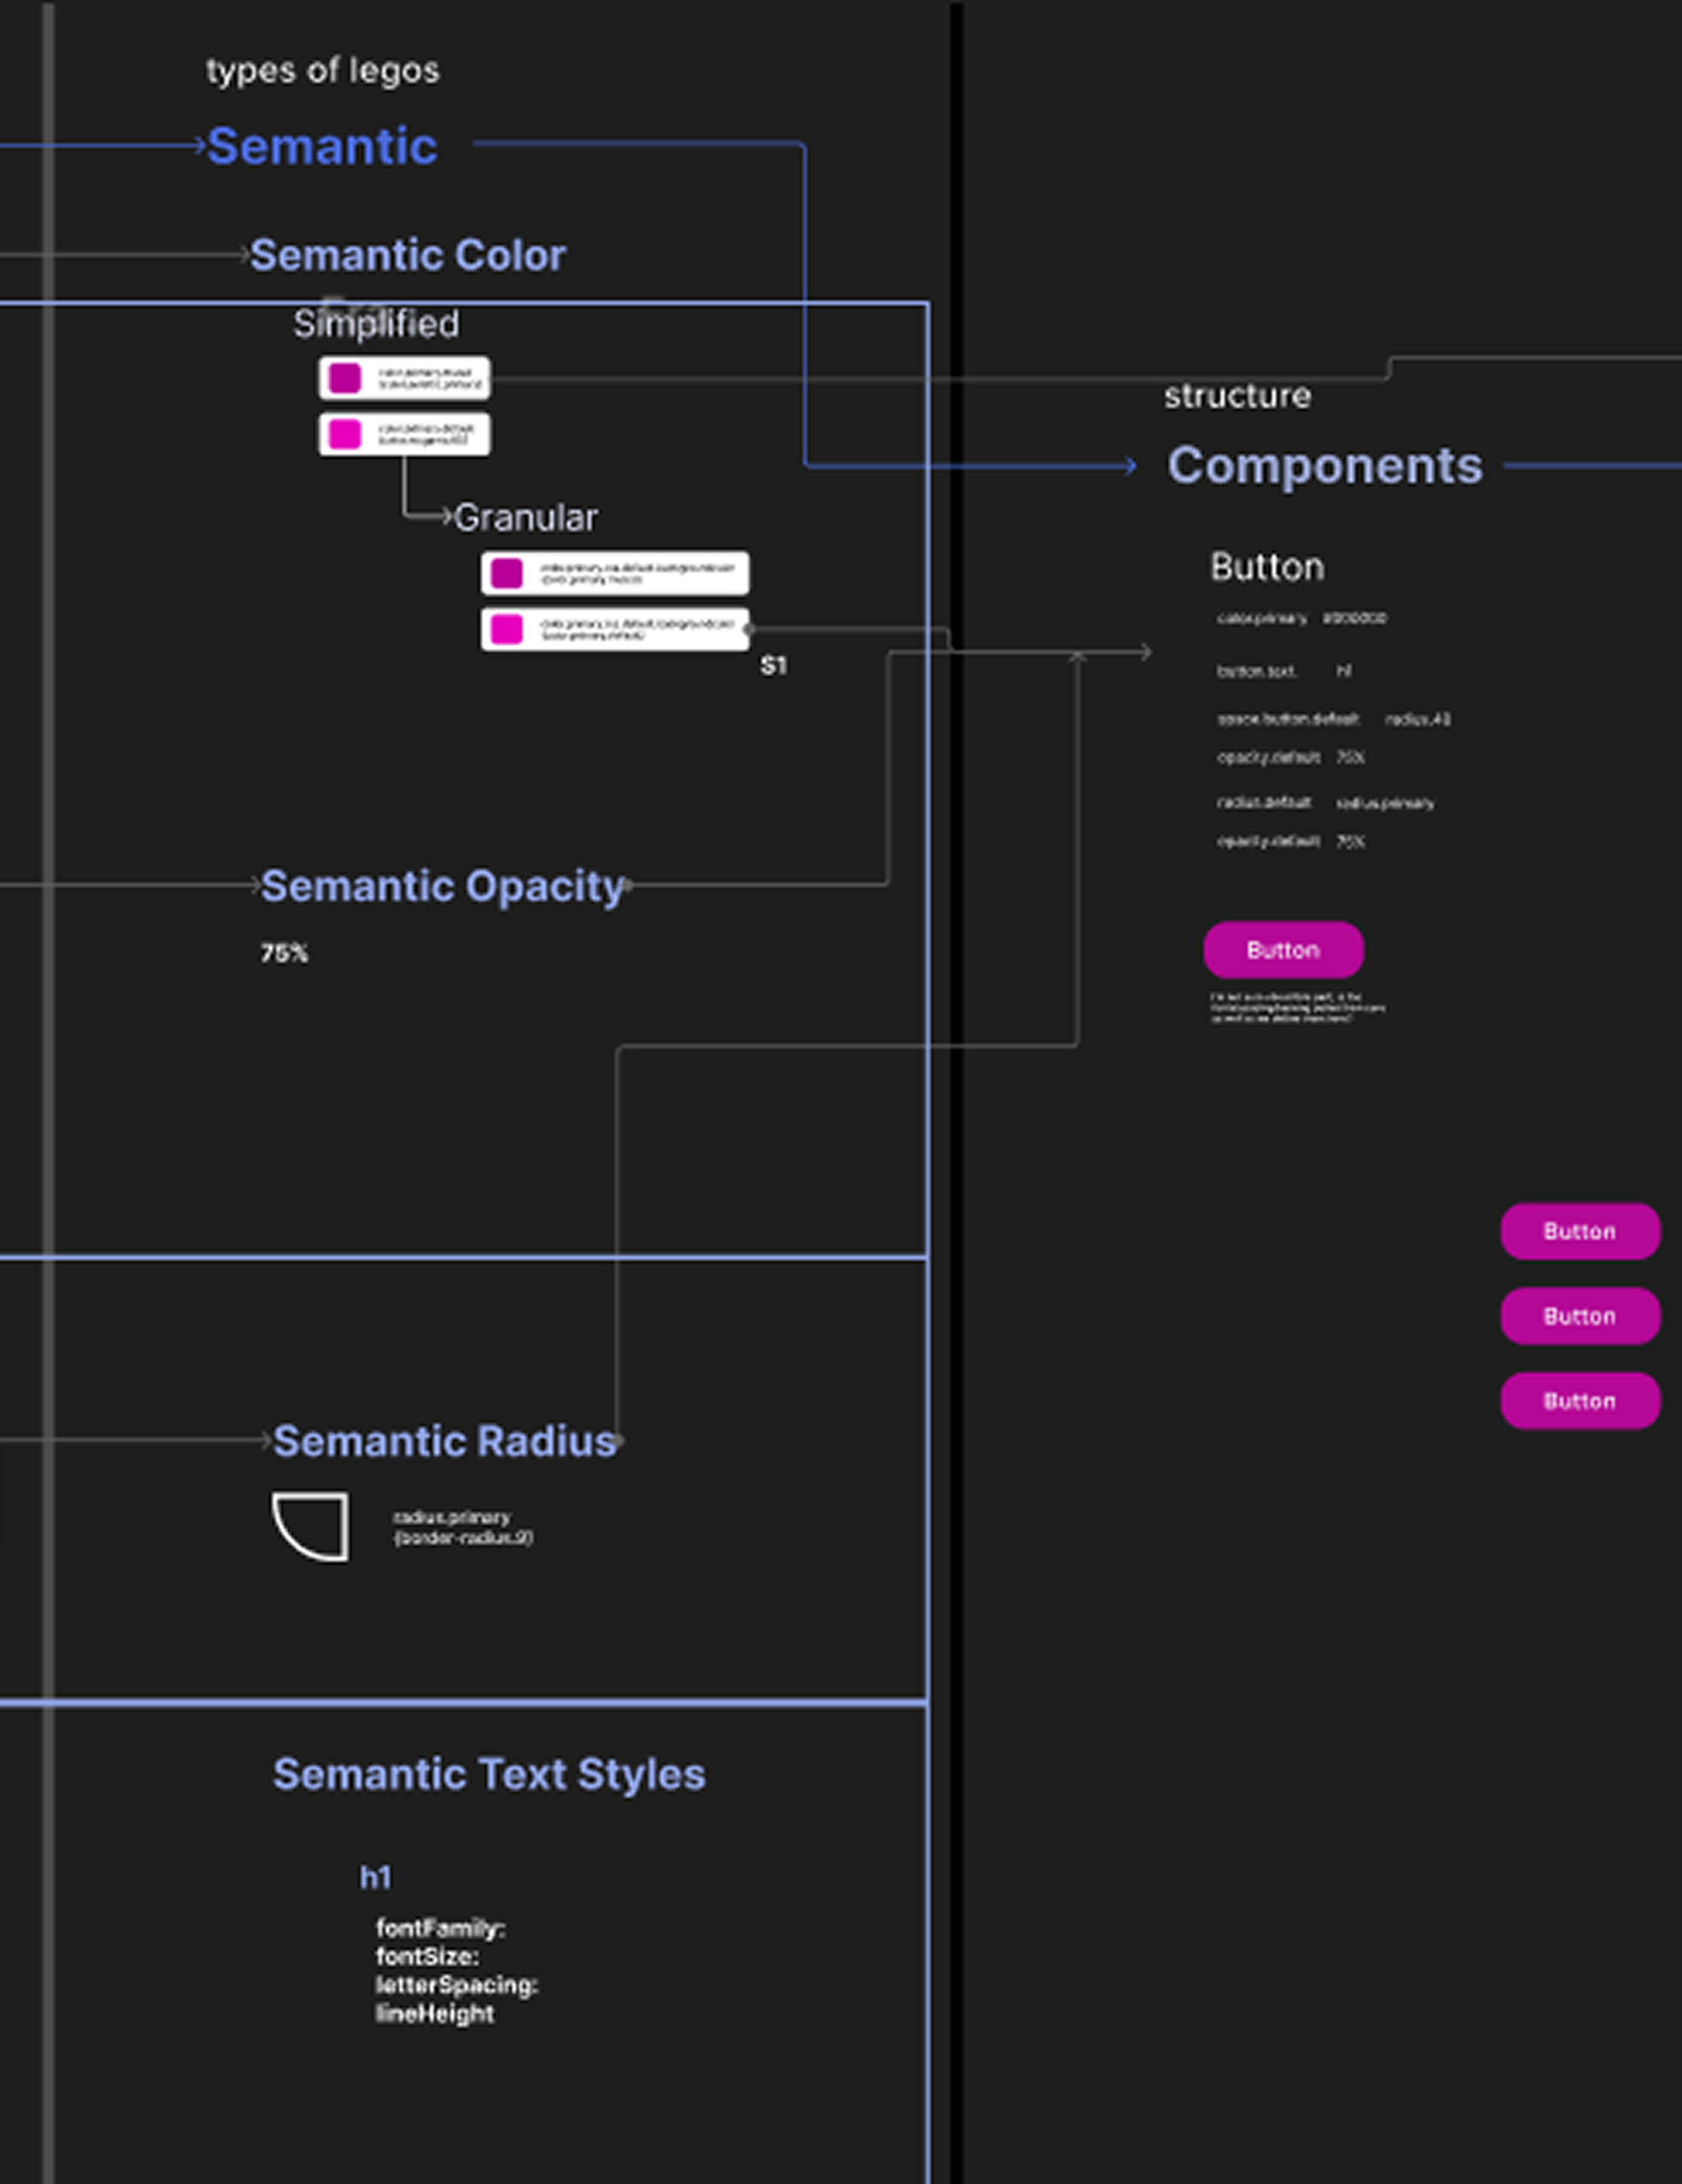
Task: Click the magenta Button below opacity.default
Action: [1283, 950]
